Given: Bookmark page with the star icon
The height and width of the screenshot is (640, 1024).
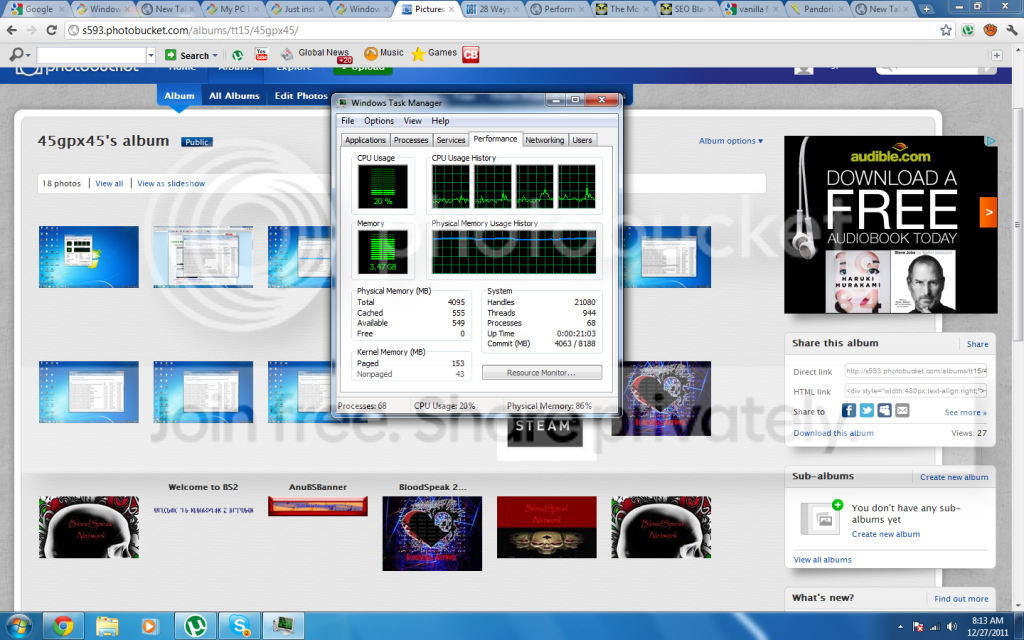Looking at the screenshot, I should click(x=946, y=30).
